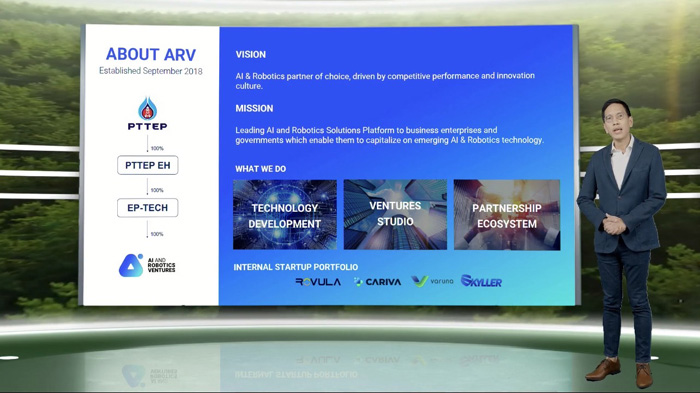Select the CARIVA startup logo
Viewport: 700px width, 393px height.
(377, 282)
